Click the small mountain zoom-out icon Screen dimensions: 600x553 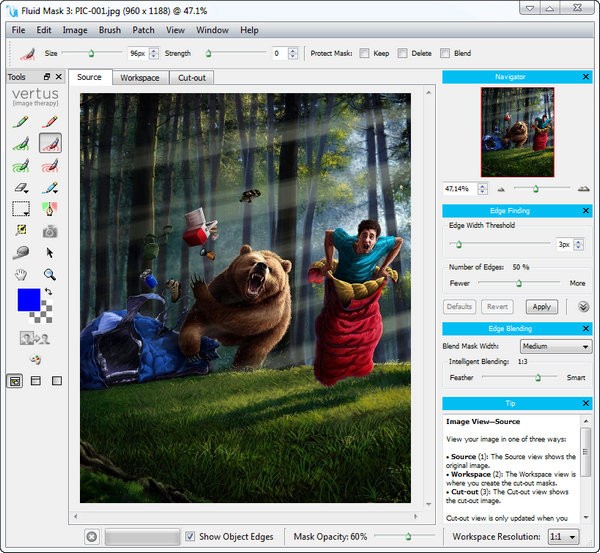click(x=501, y=189)
